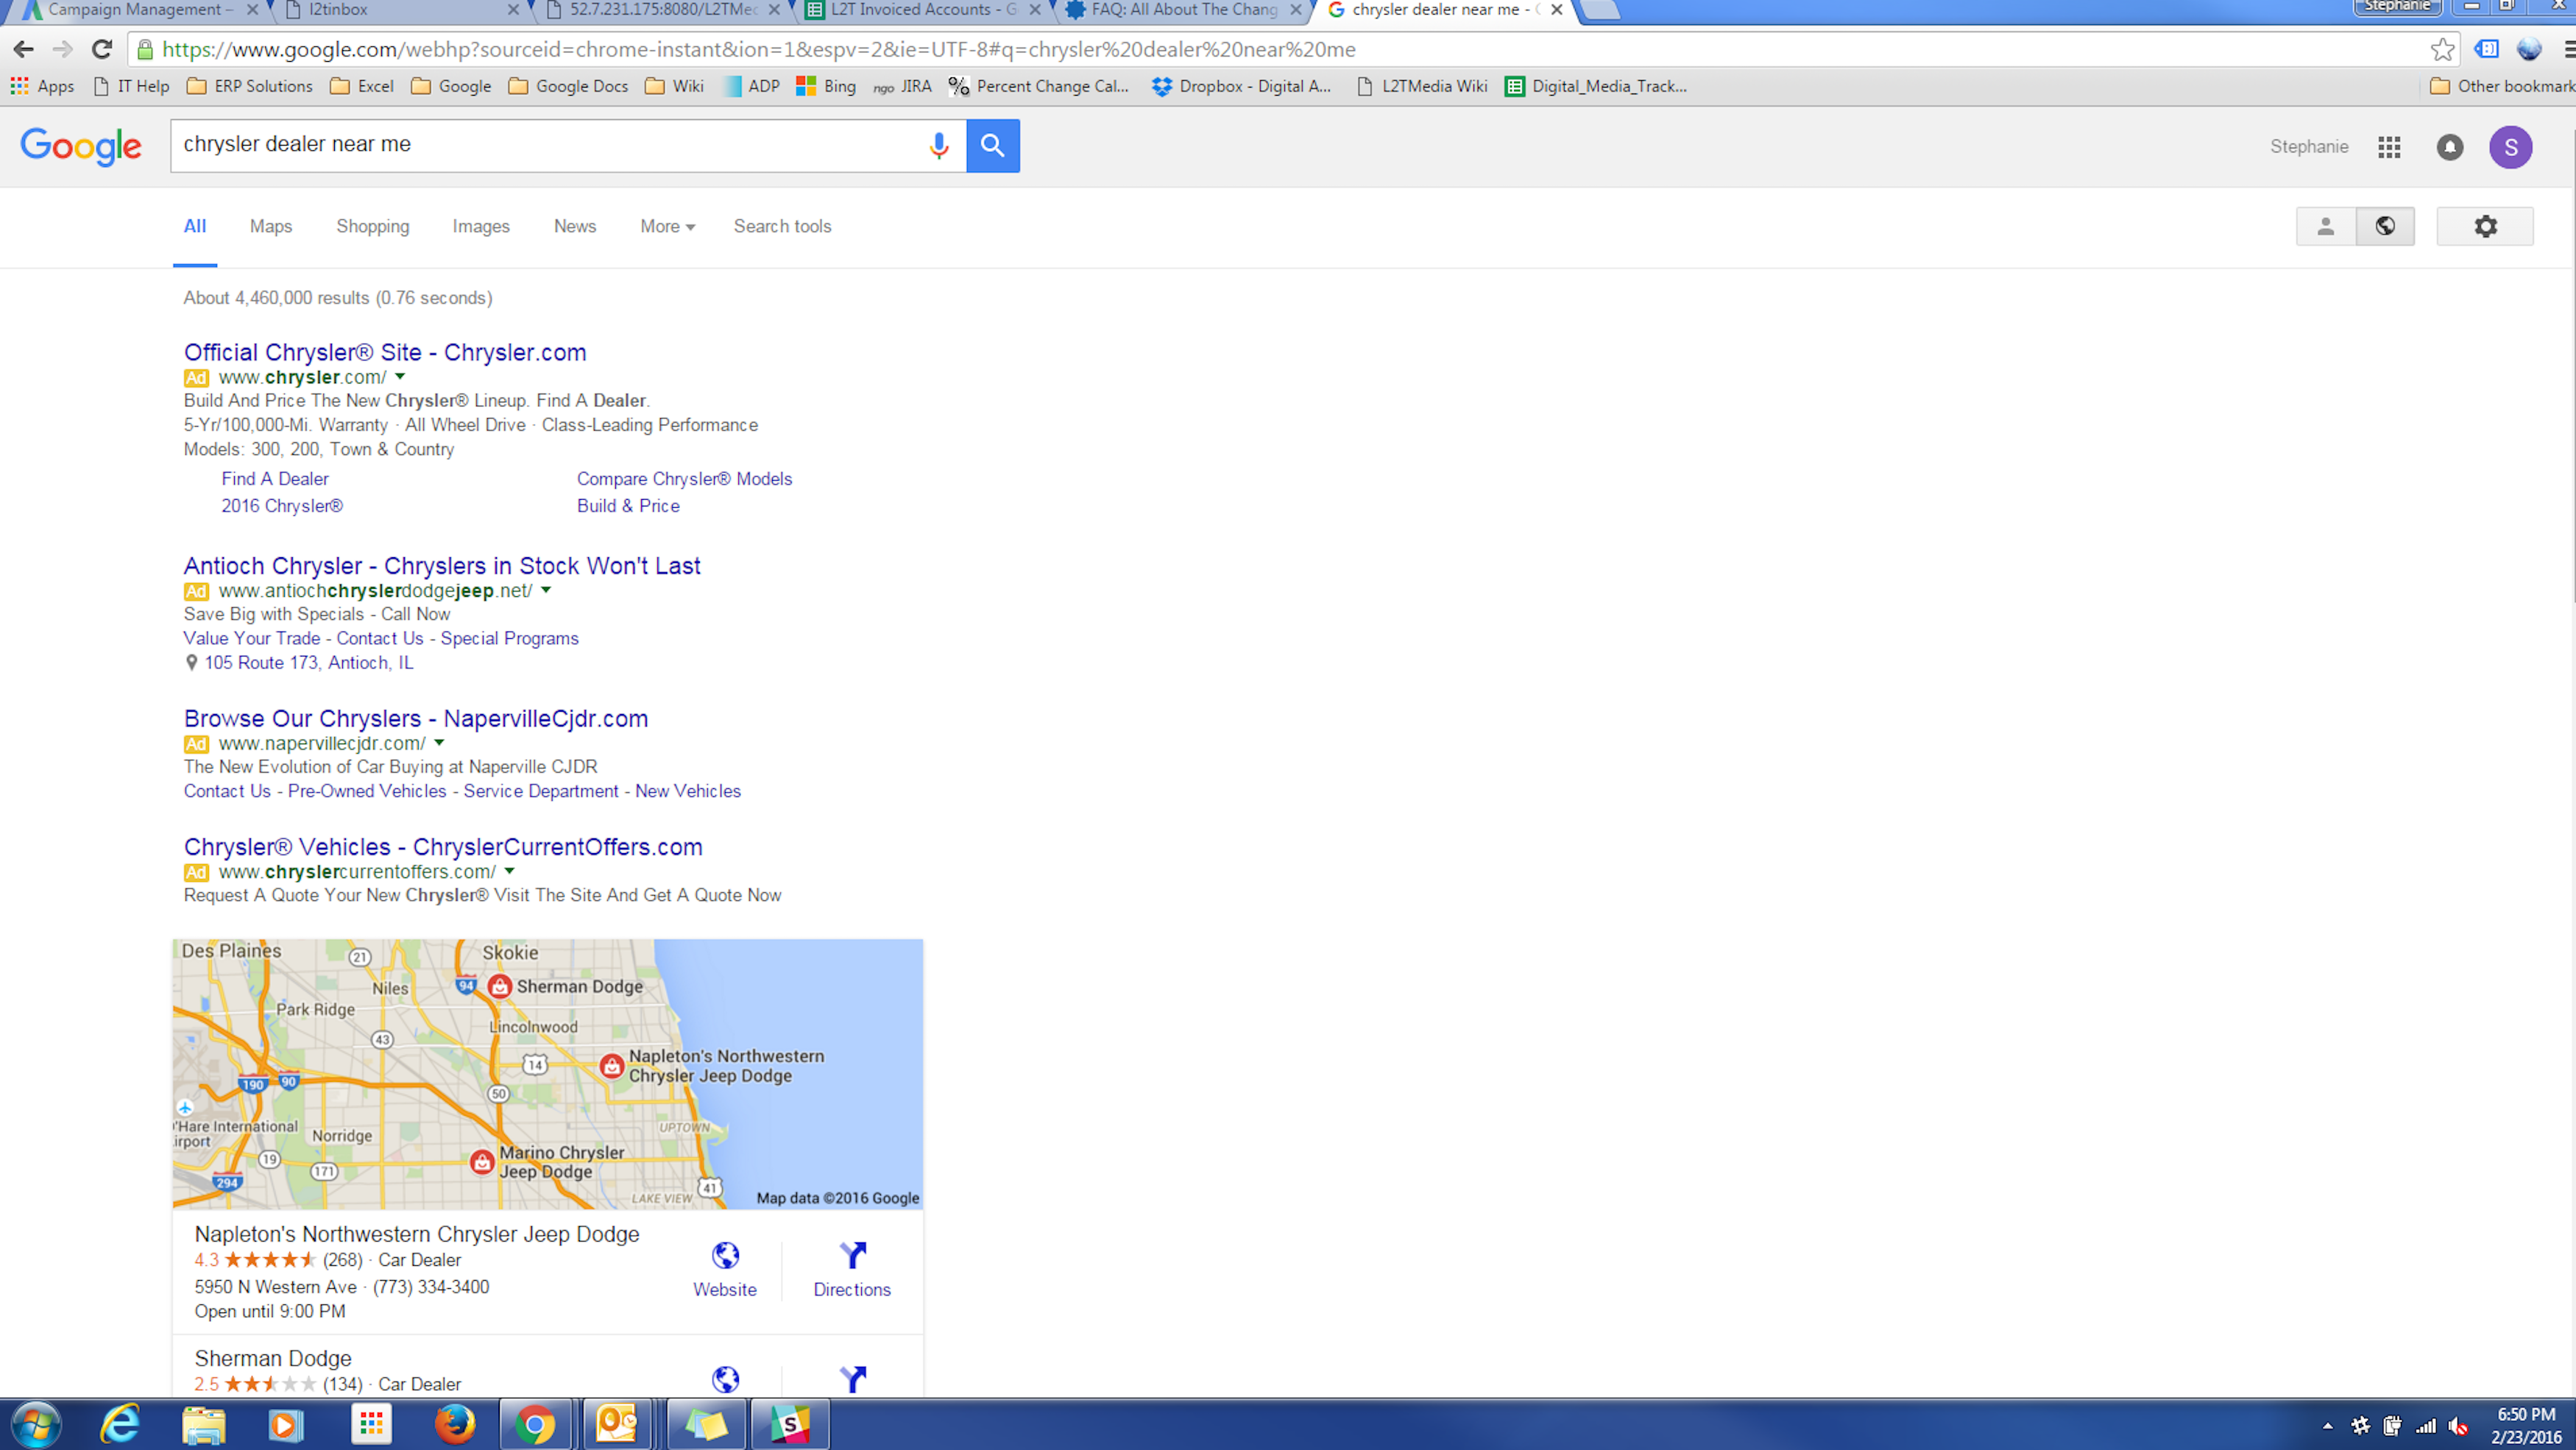Image resolution: width=2576 pixels, height=1450 pixels.
Task: Open Bing bookmark
Action: click(x=826, y=86)
